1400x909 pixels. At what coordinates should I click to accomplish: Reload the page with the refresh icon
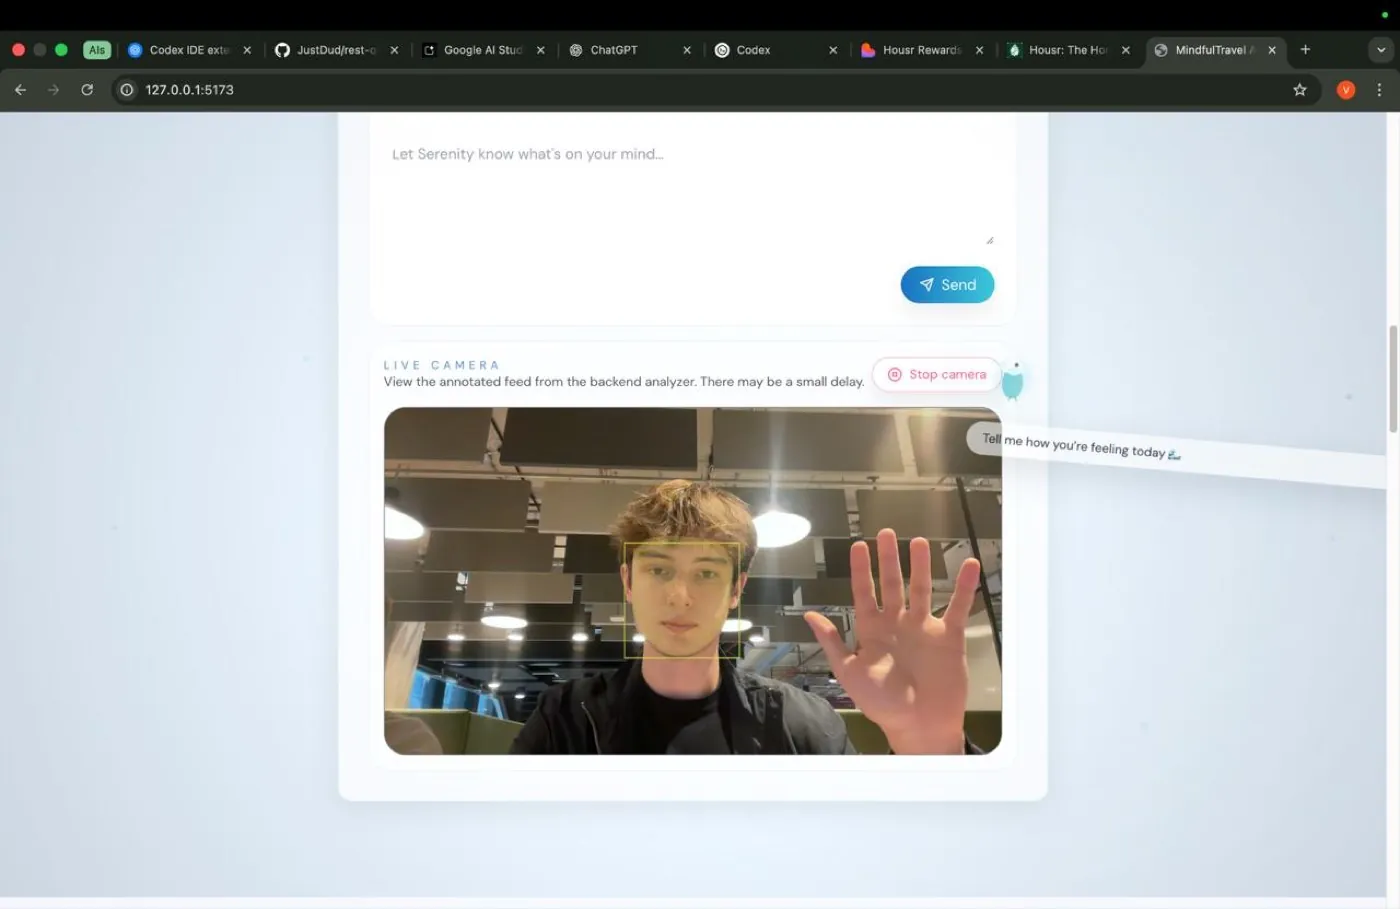click(87, 90)
